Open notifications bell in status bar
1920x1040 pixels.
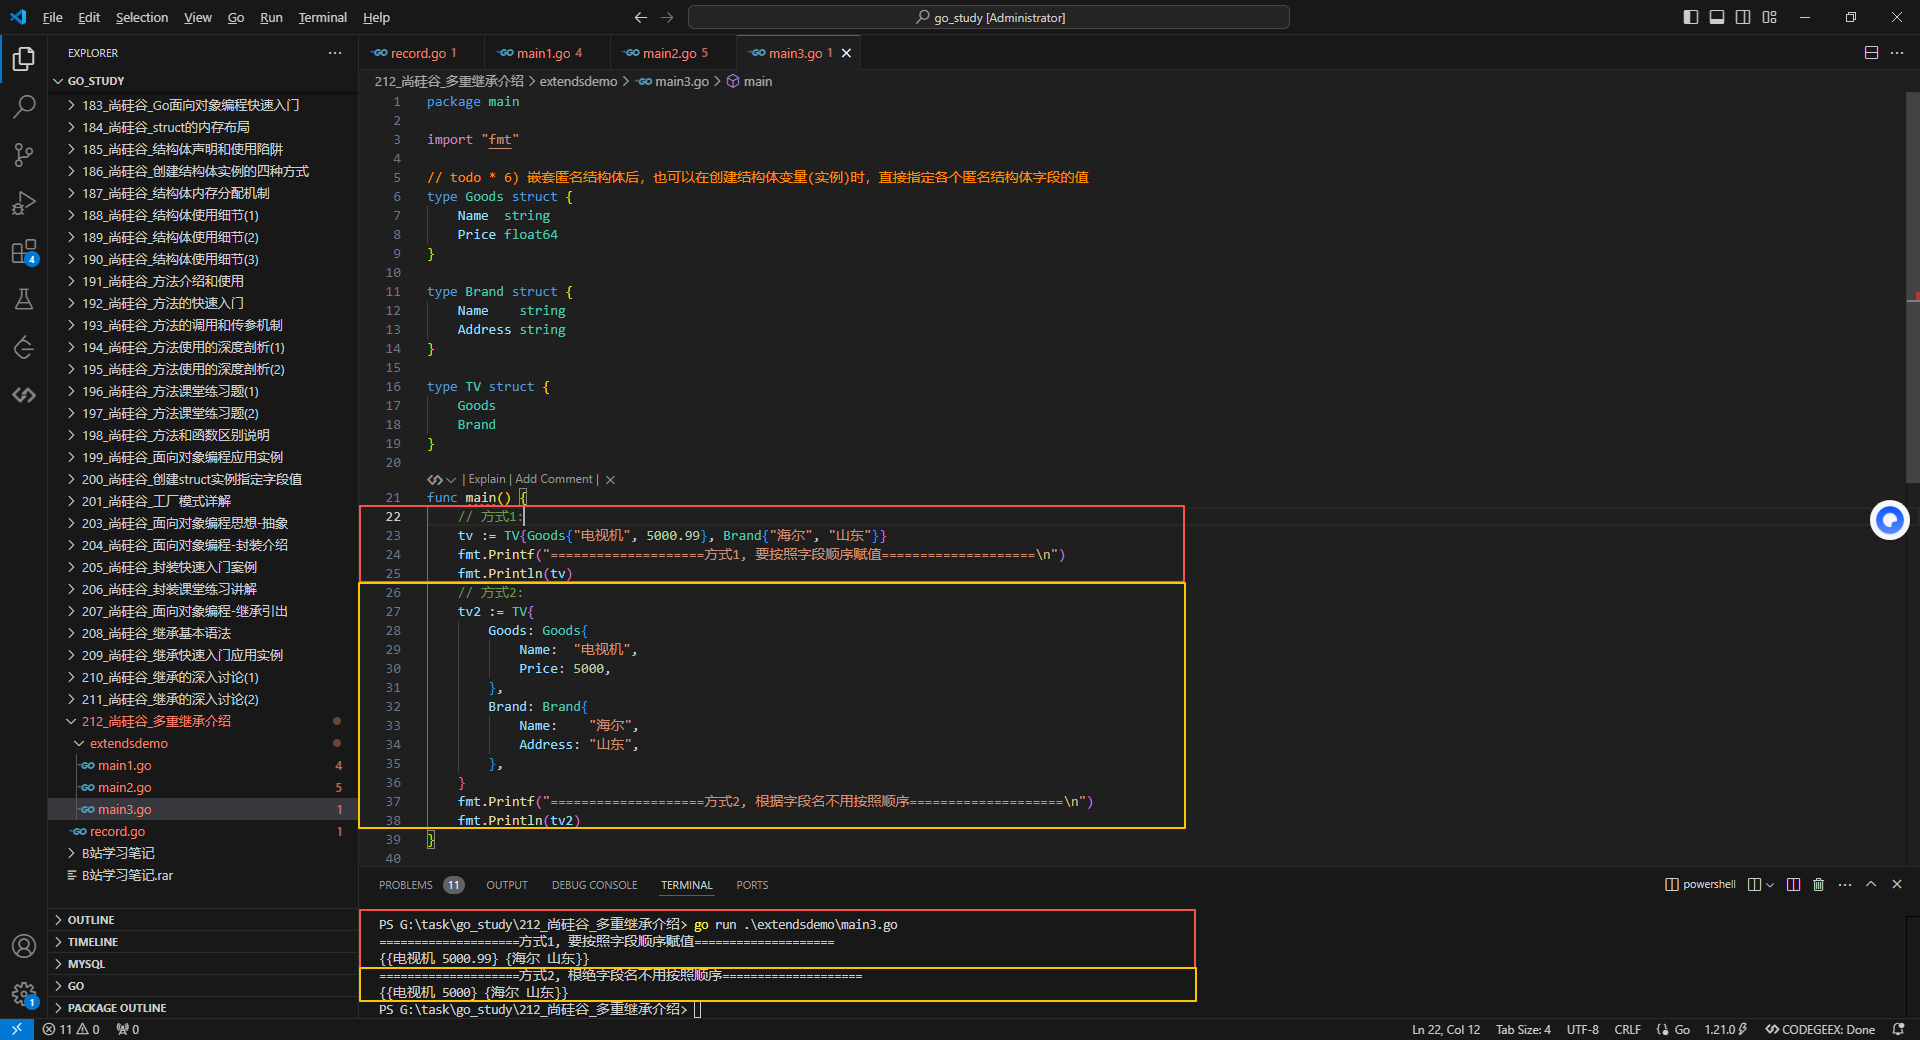point(1898,1030)
